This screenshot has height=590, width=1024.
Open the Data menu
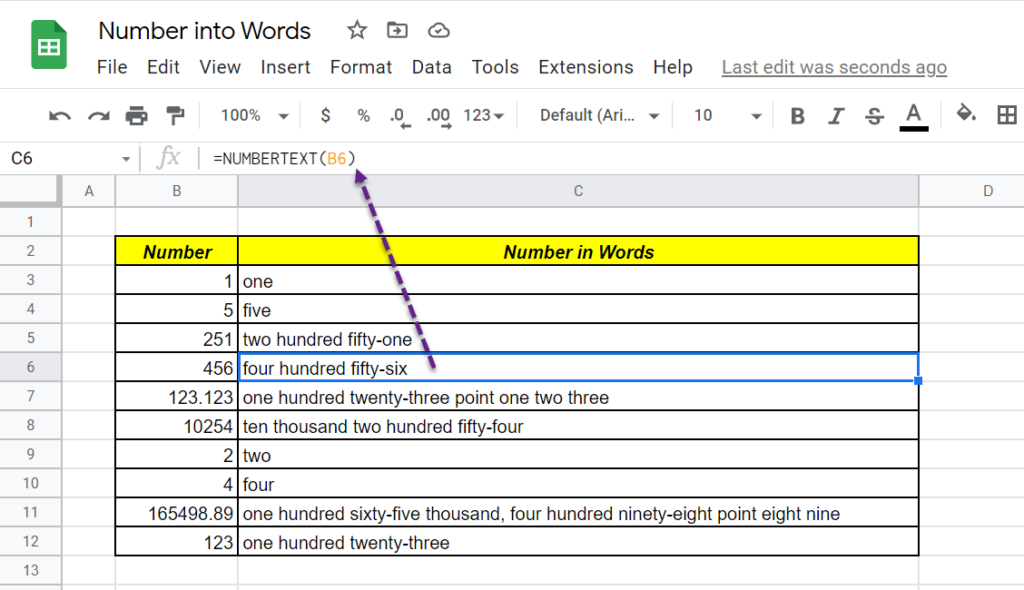point(431,67)
